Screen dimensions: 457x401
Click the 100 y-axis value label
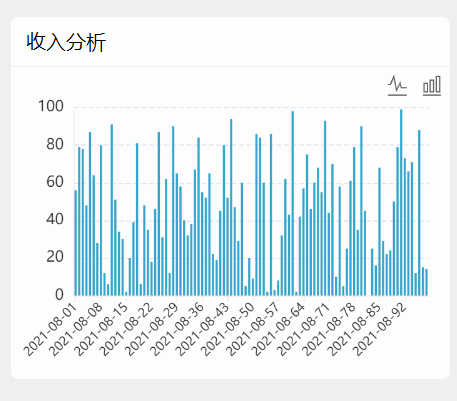coord(51,106)
